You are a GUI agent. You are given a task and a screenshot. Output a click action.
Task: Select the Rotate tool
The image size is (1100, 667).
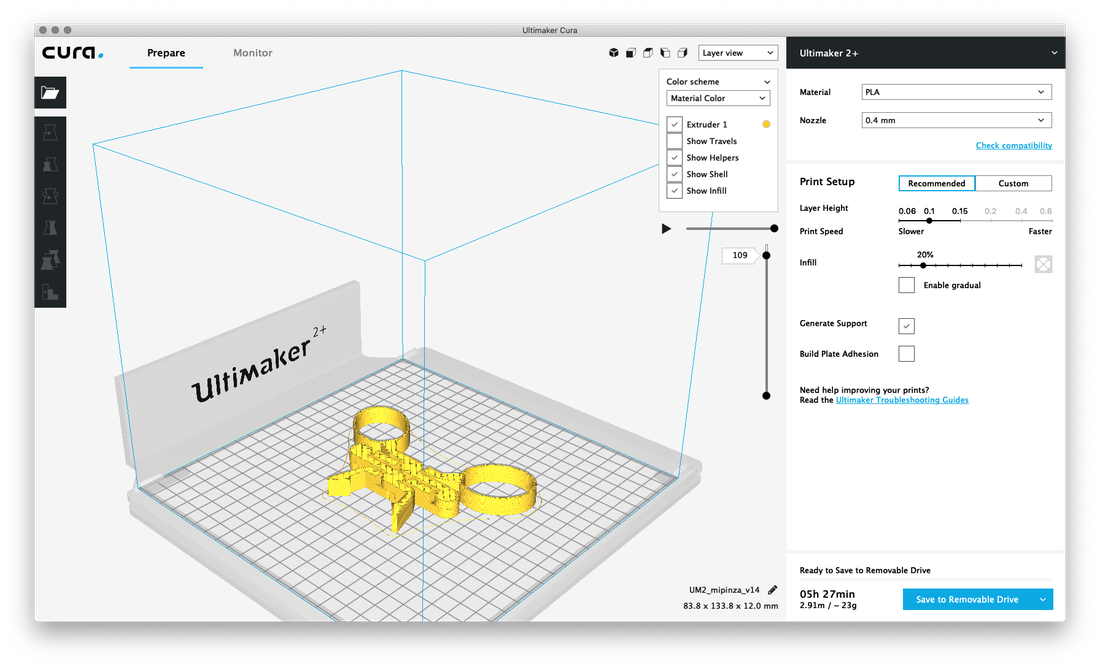tap(50, 196)
